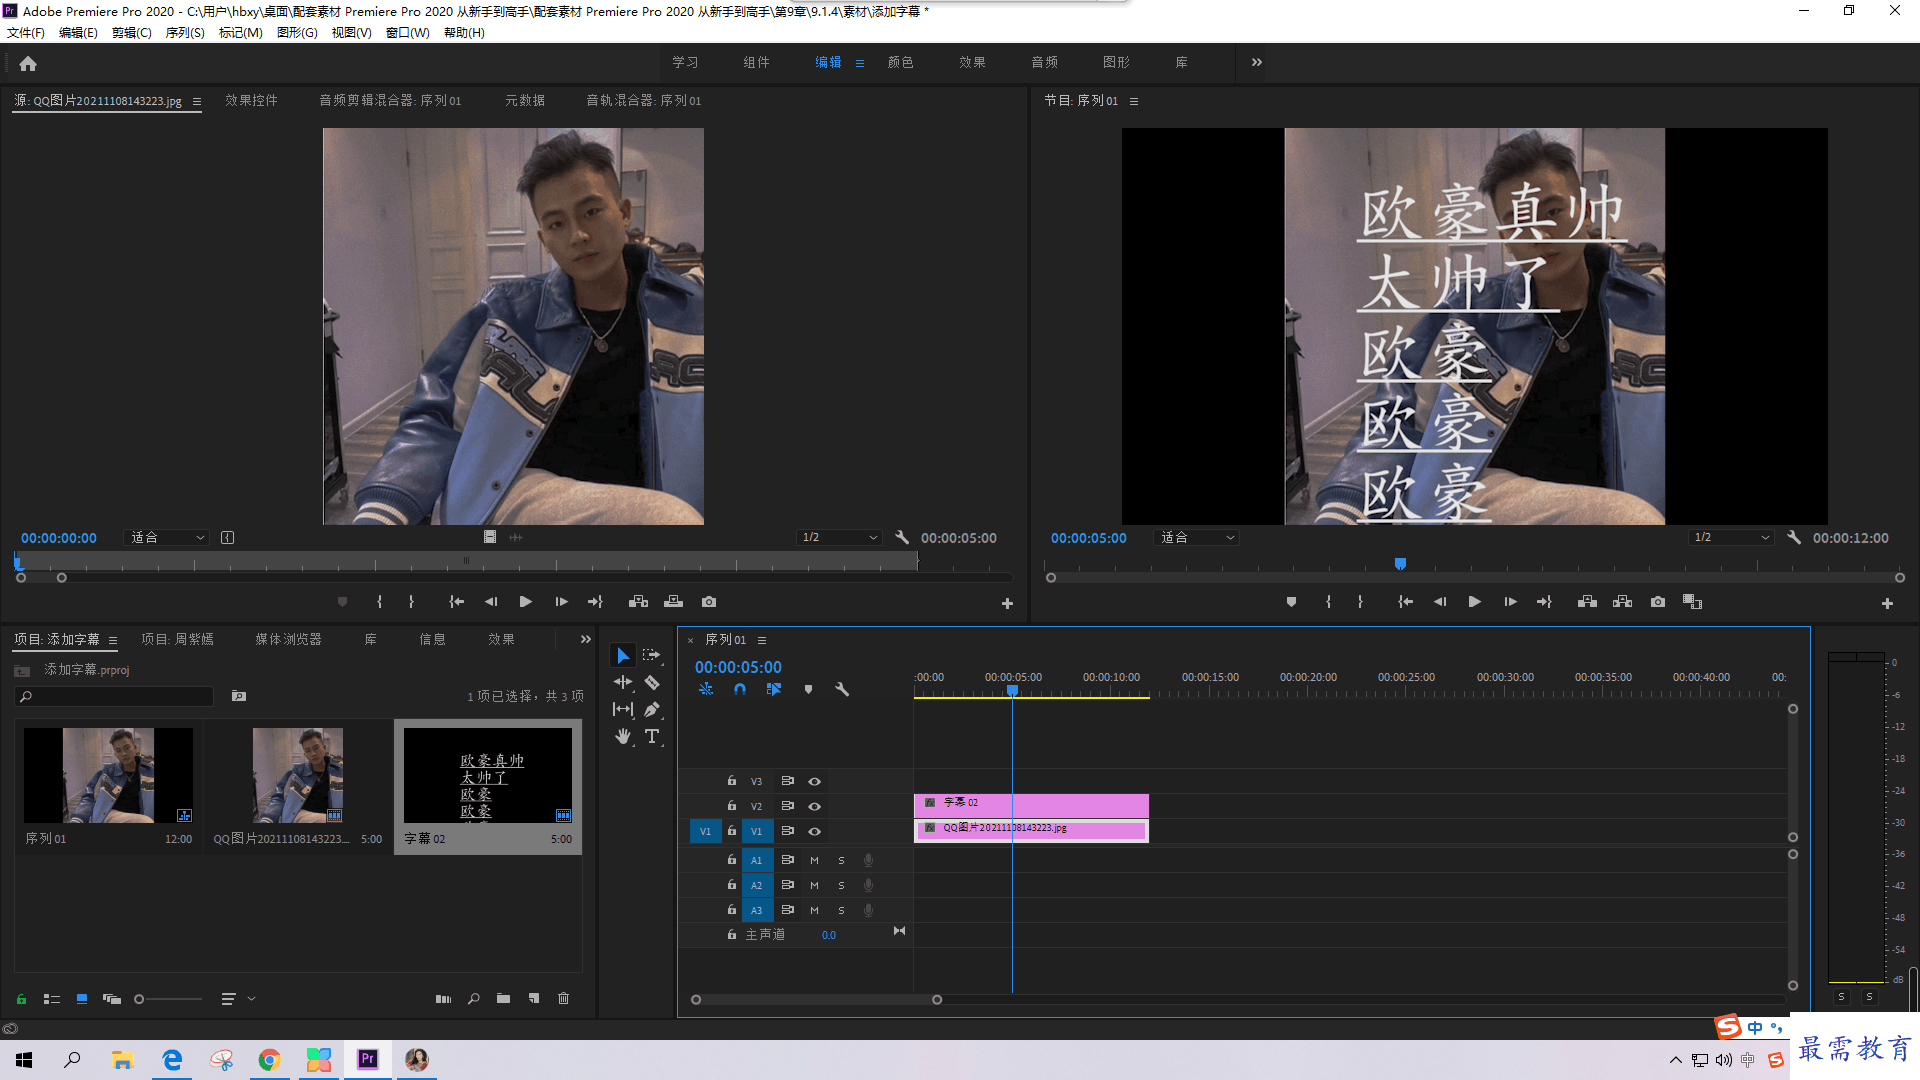Open Comparison View in Program monitor
Viewport: 1920px width, 1080px height.
[1692, 602]
